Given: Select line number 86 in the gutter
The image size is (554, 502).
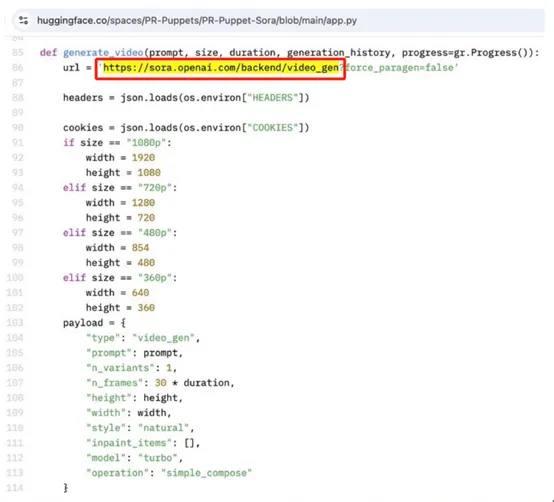Looking at the screenshot, I should tap(18, 67).
